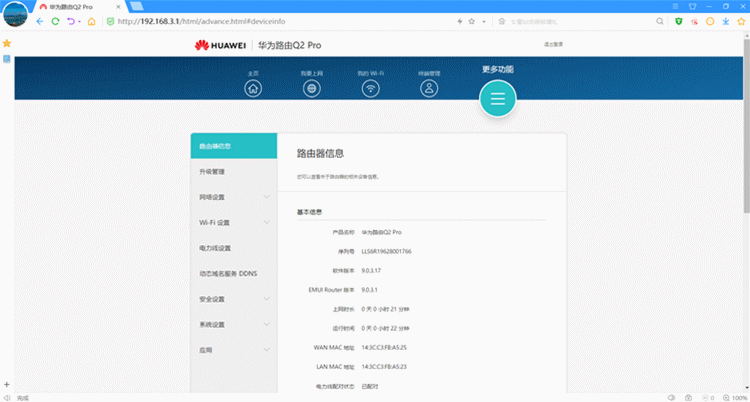Click the globe Internet access (我要上网) icon
Screen dimensions: 750x402
click(x=311, y=88)
